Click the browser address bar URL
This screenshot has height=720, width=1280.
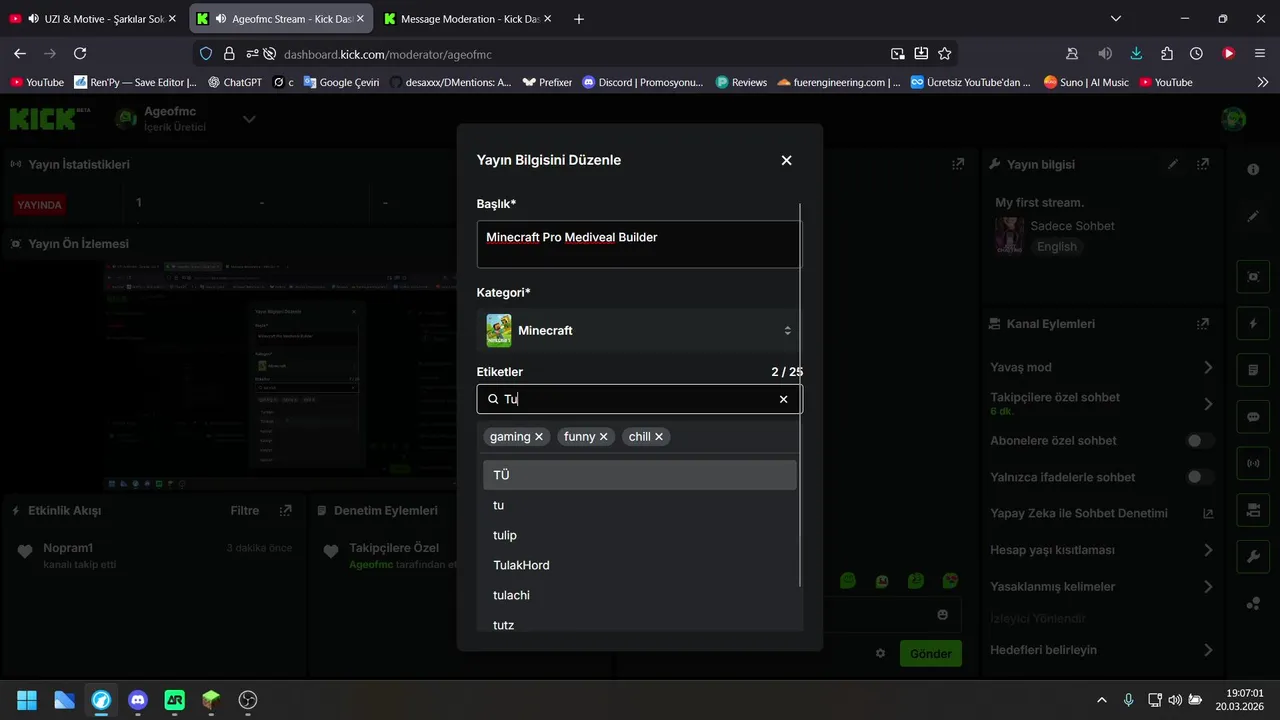pos(388,54)
